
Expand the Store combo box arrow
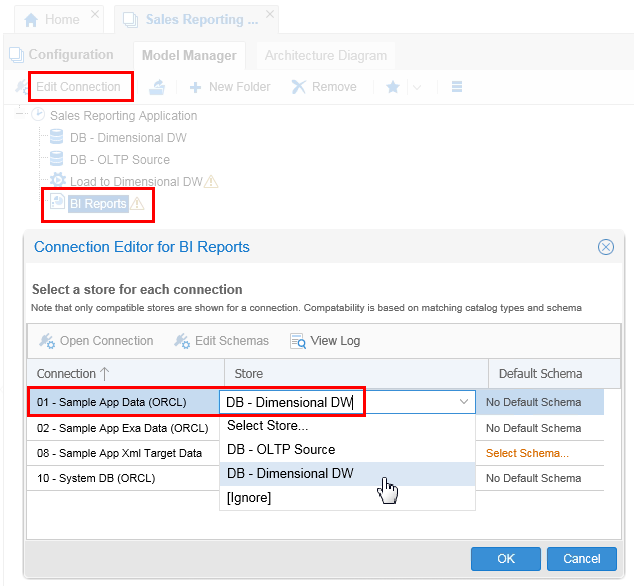(464, 402)
